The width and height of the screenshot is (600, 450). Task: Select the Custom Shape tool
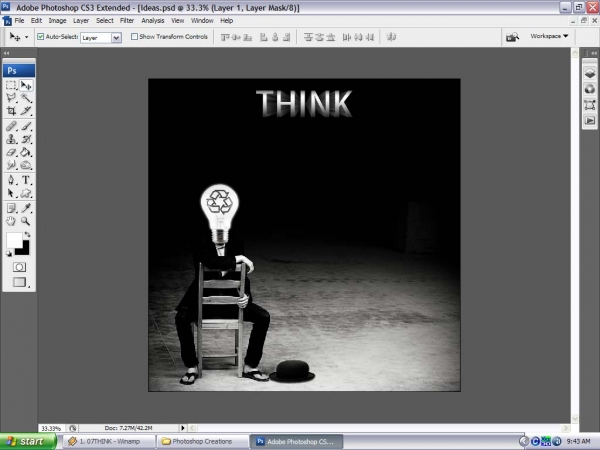tap(26, 193)
